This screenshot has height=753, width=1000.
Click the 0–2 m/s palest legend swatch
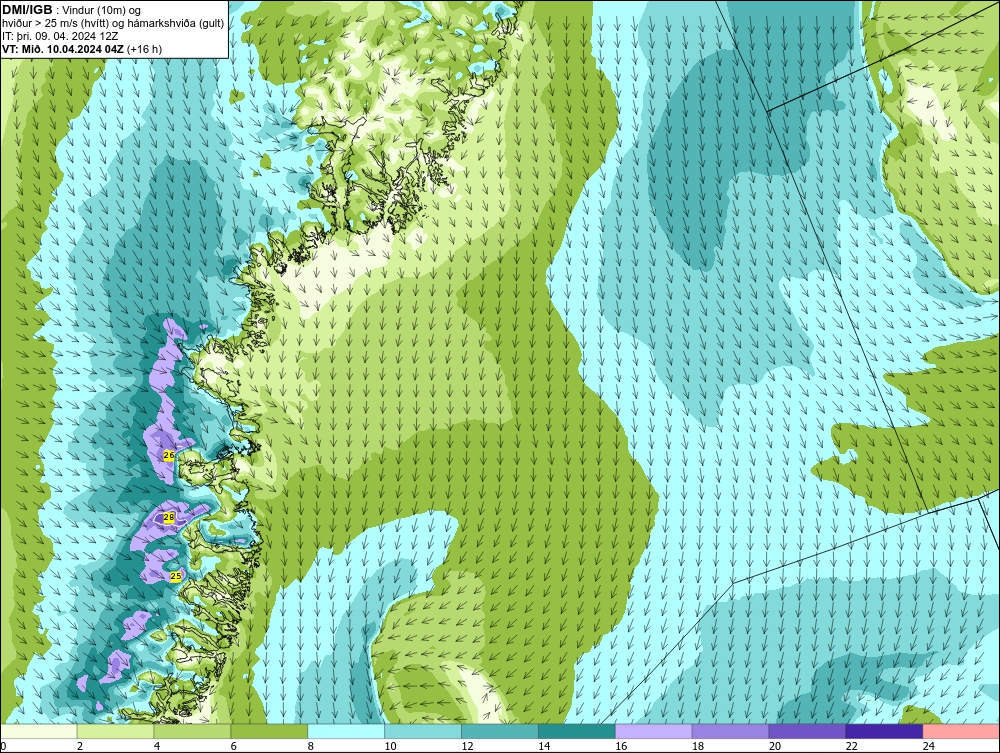(x=39, y=731)
